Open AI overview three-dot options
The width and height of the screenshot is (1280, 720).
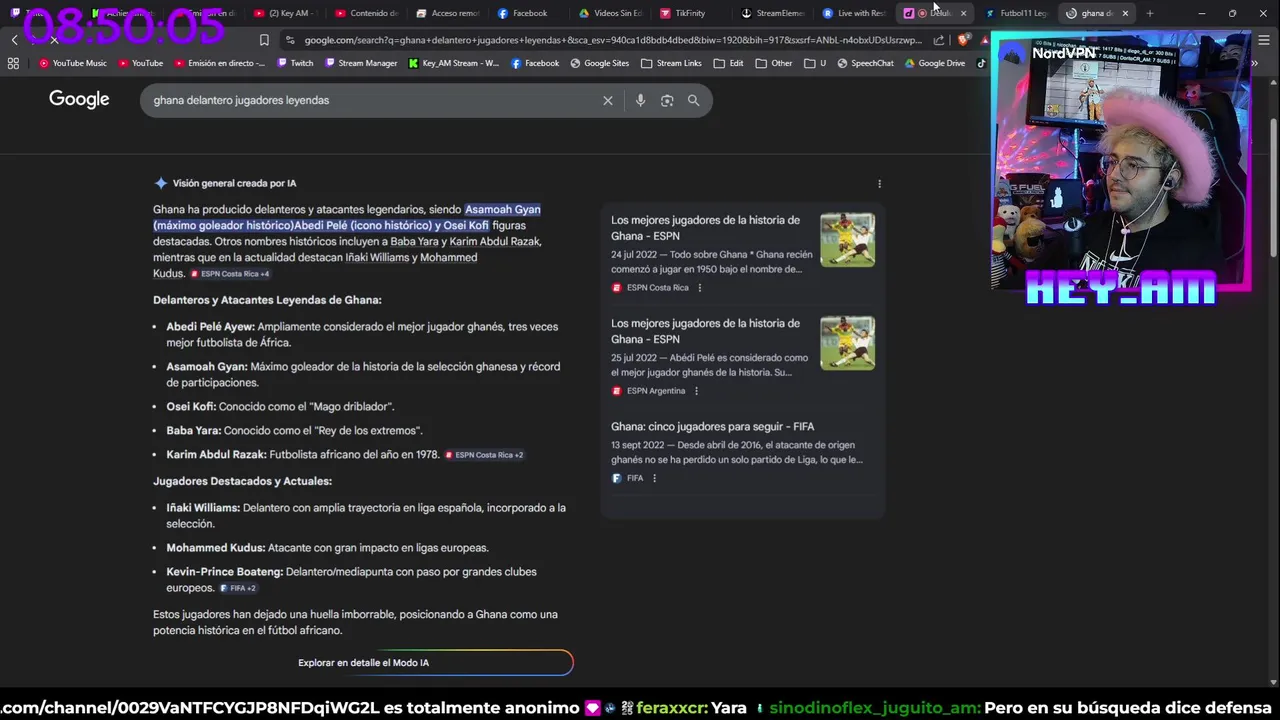click(879, 184)
